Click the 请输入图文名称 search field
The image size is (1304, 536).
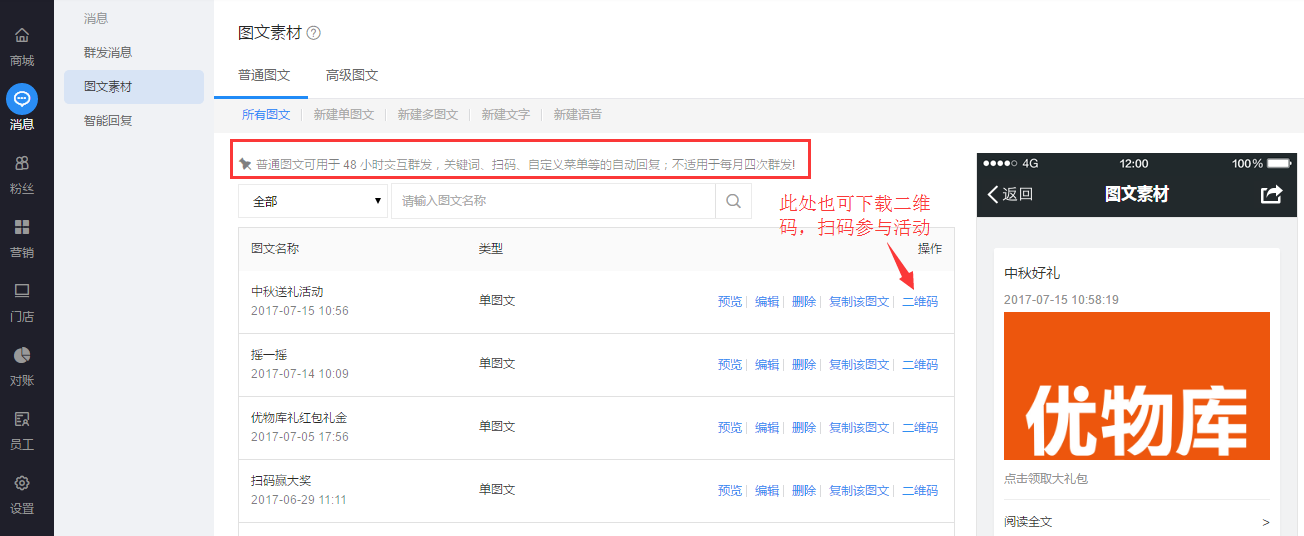553,201
